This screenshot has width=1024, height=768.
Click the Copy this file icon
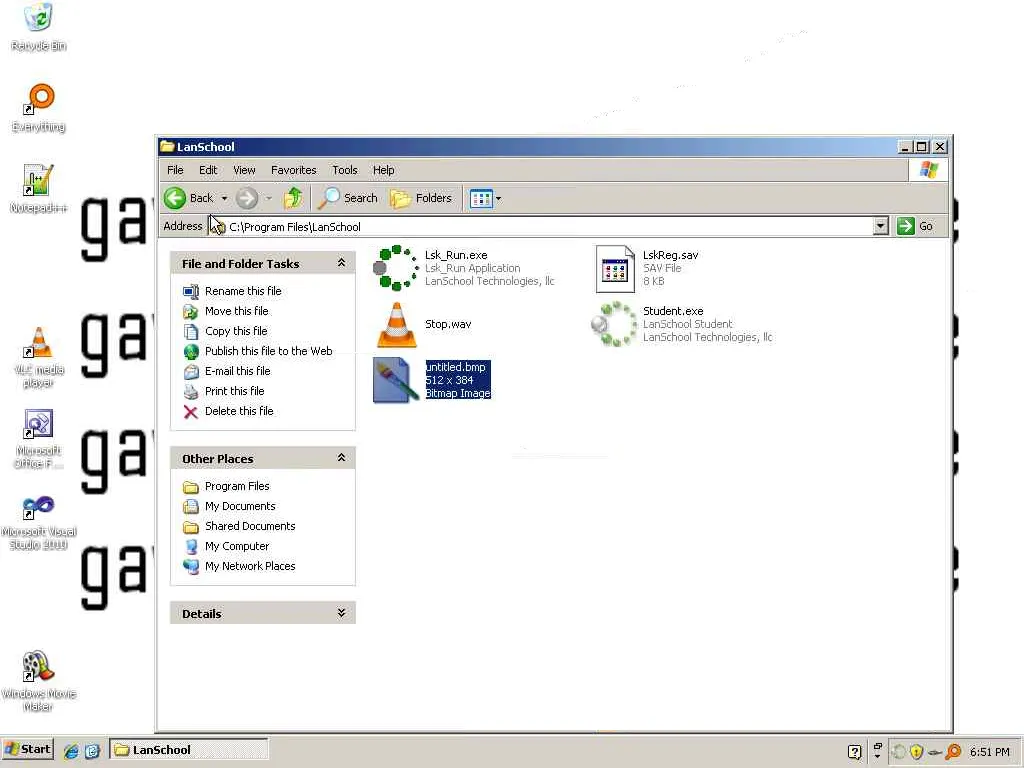point(191,332)
